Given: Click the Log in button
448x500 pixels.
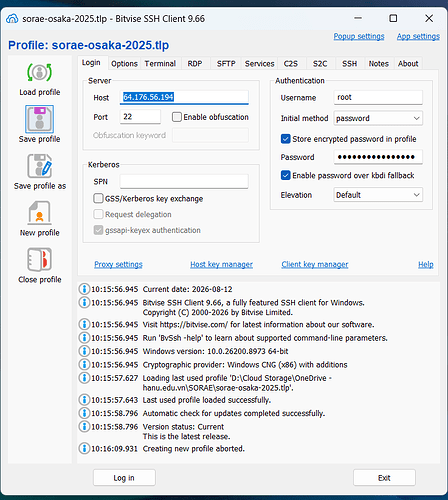Looking at the screenshot, I should click(x=124, y=478).
